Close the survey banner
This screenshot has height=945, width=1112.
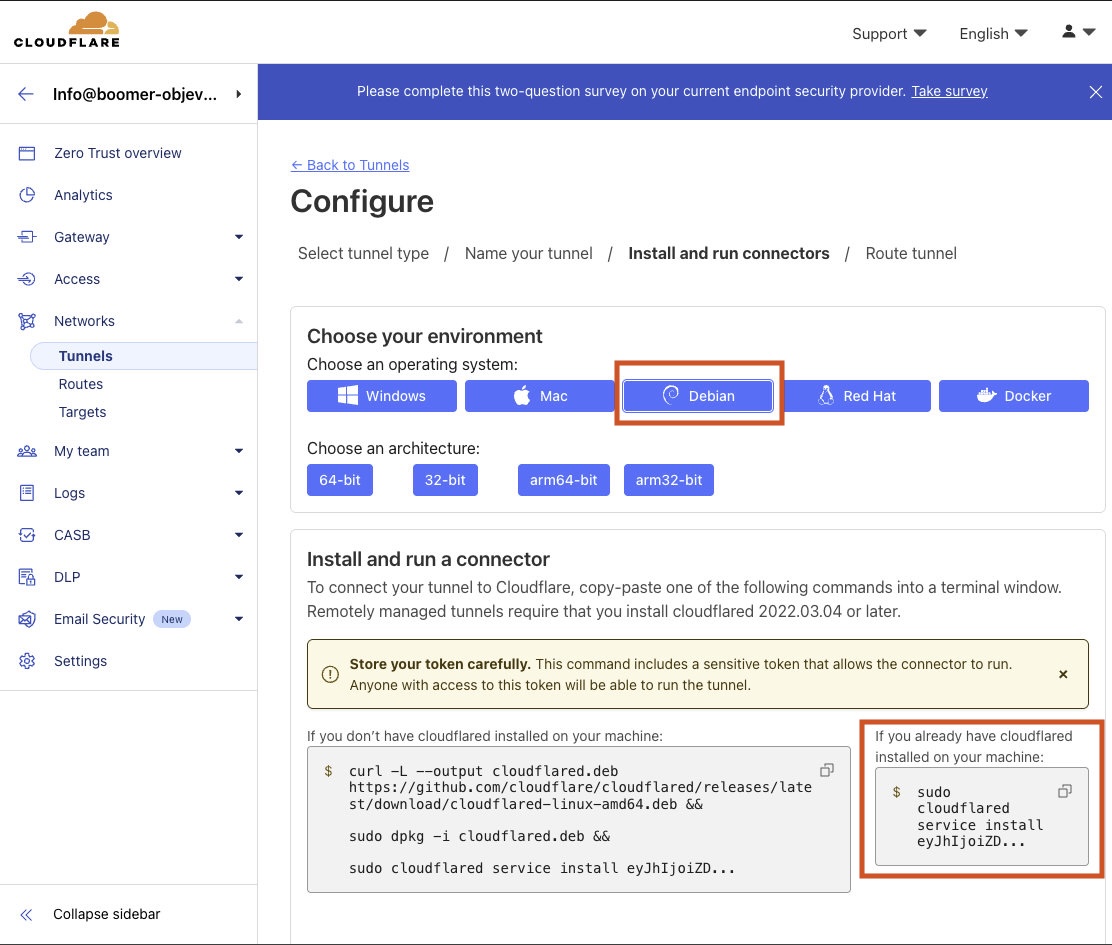tap(1095, 92)
